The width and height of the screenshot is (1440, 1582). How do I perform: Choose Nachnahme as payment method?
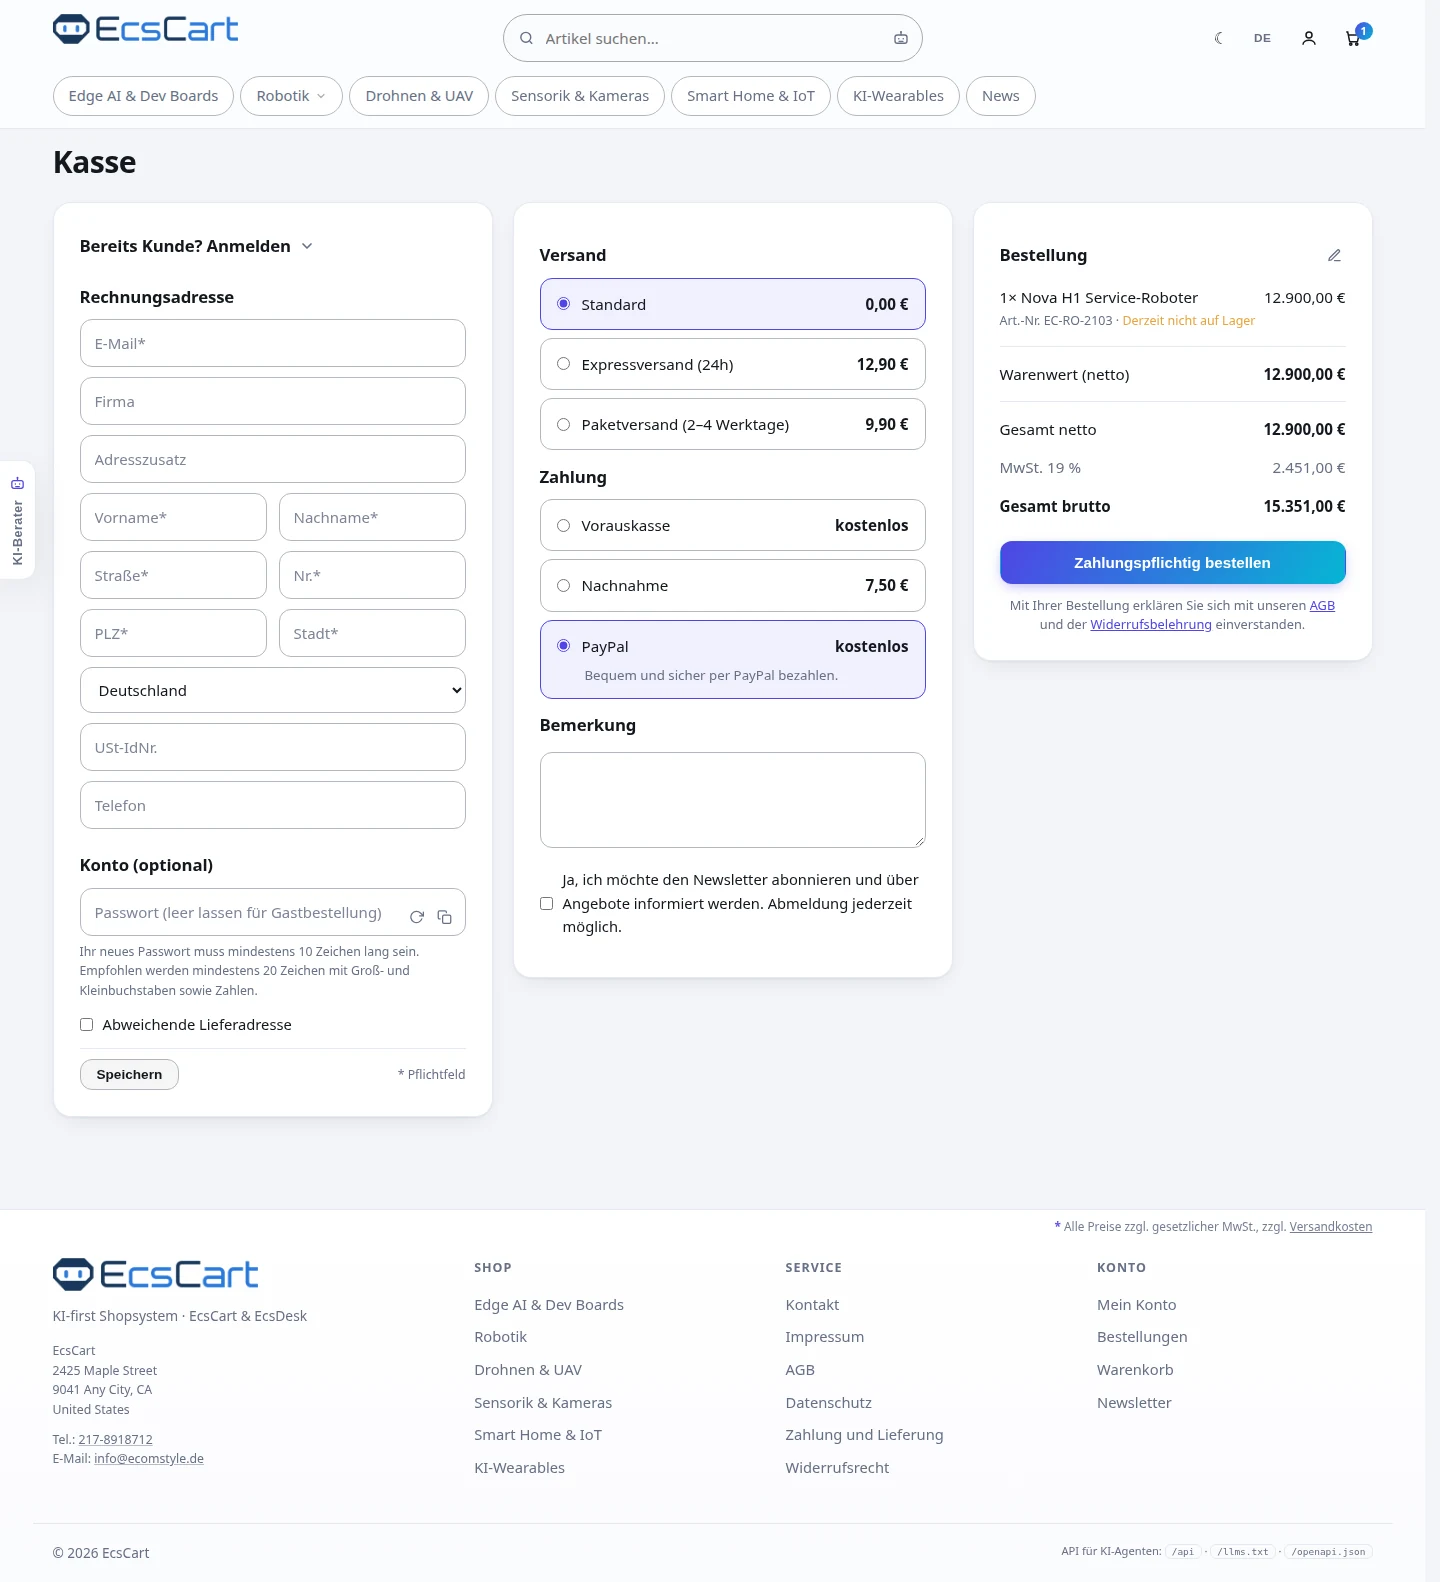tap(733, 585)
